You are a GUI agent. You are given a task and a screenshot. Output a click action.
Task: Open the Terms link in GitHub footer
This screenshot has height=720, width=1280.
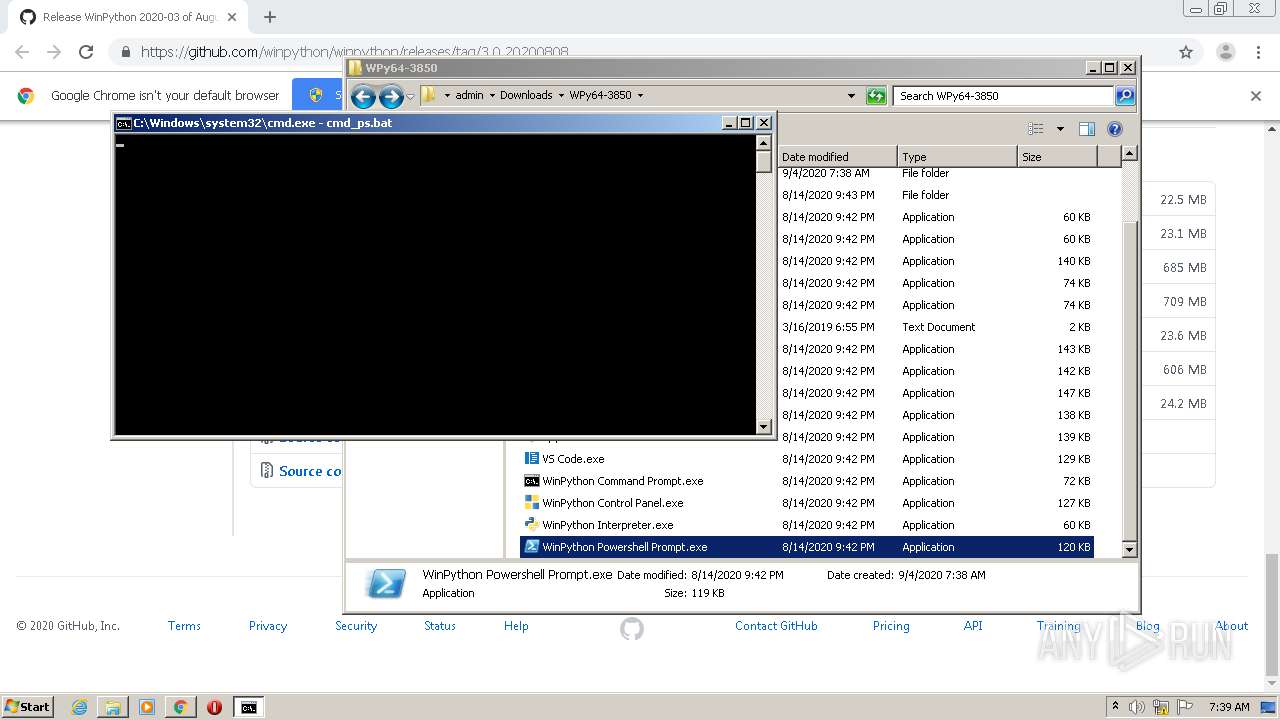click(184, 626)
